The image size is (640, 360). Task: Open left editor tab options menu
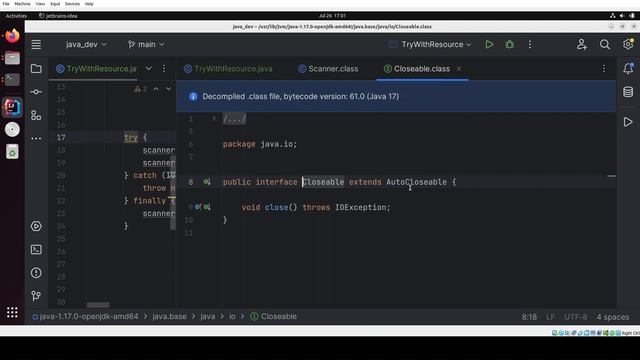164,68
